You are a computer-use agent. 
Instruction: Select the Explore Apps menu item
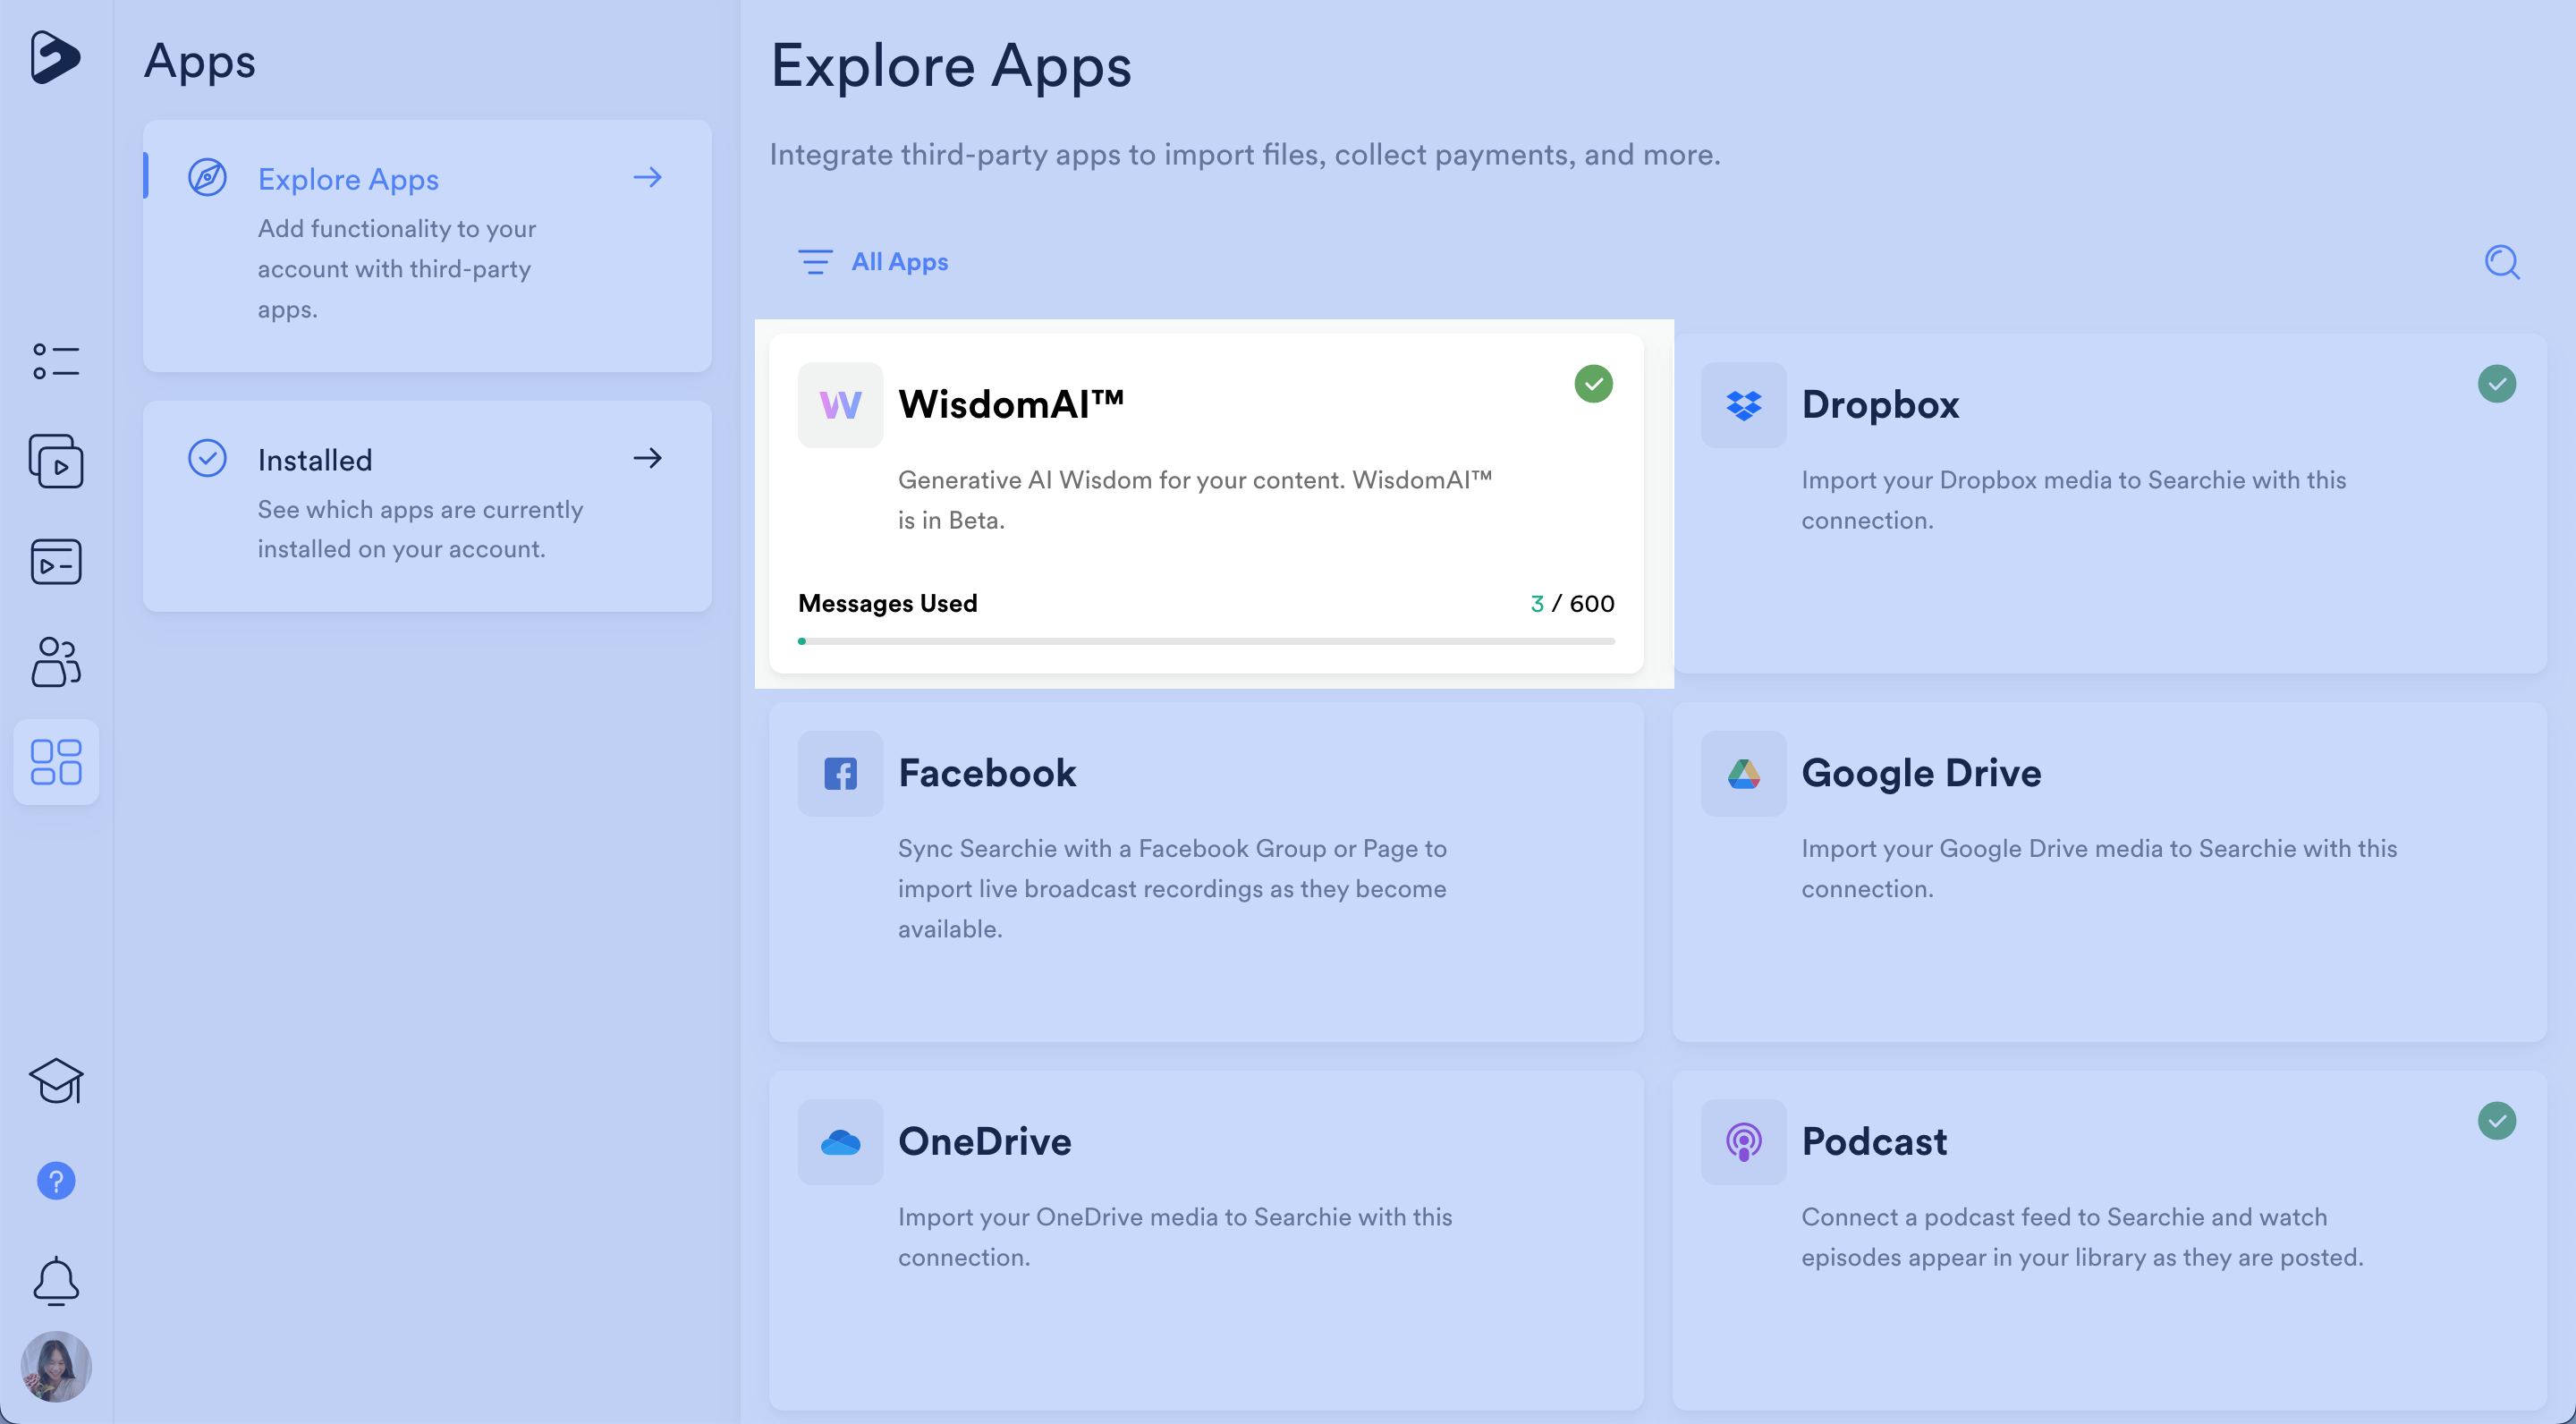pos(348,180)
